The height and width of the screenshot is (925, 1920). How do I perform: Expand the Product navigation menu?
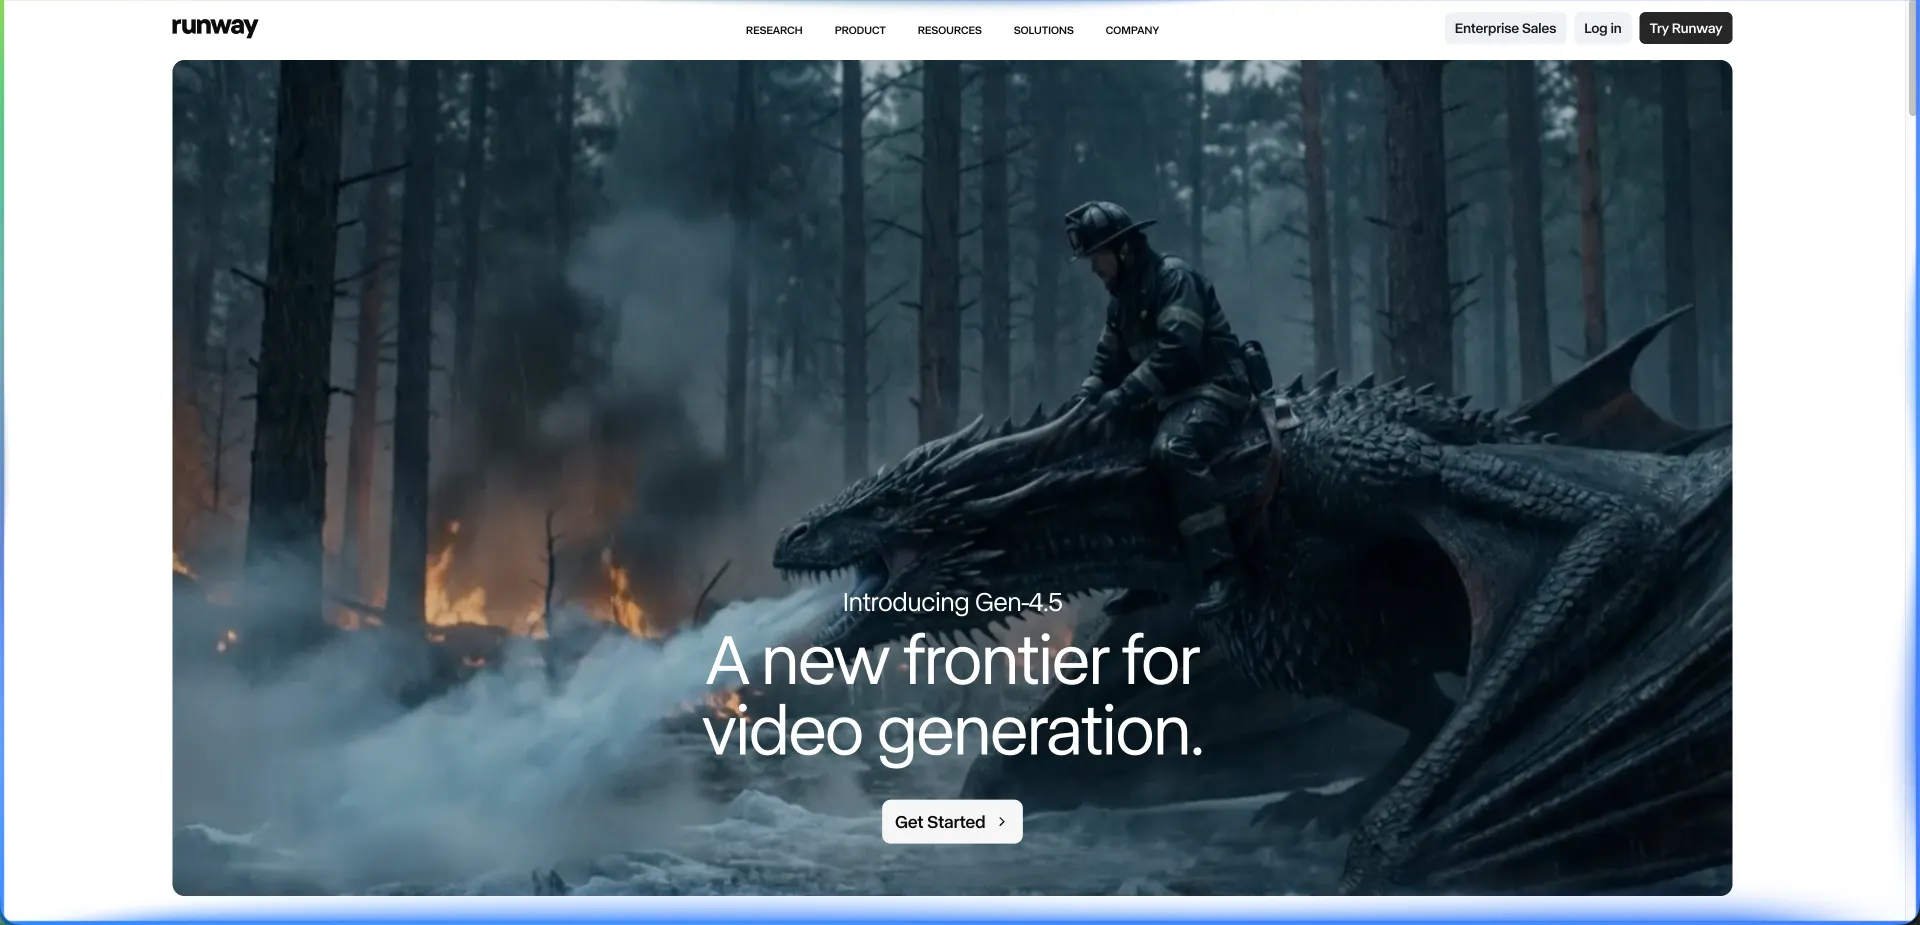coord(859,30)
